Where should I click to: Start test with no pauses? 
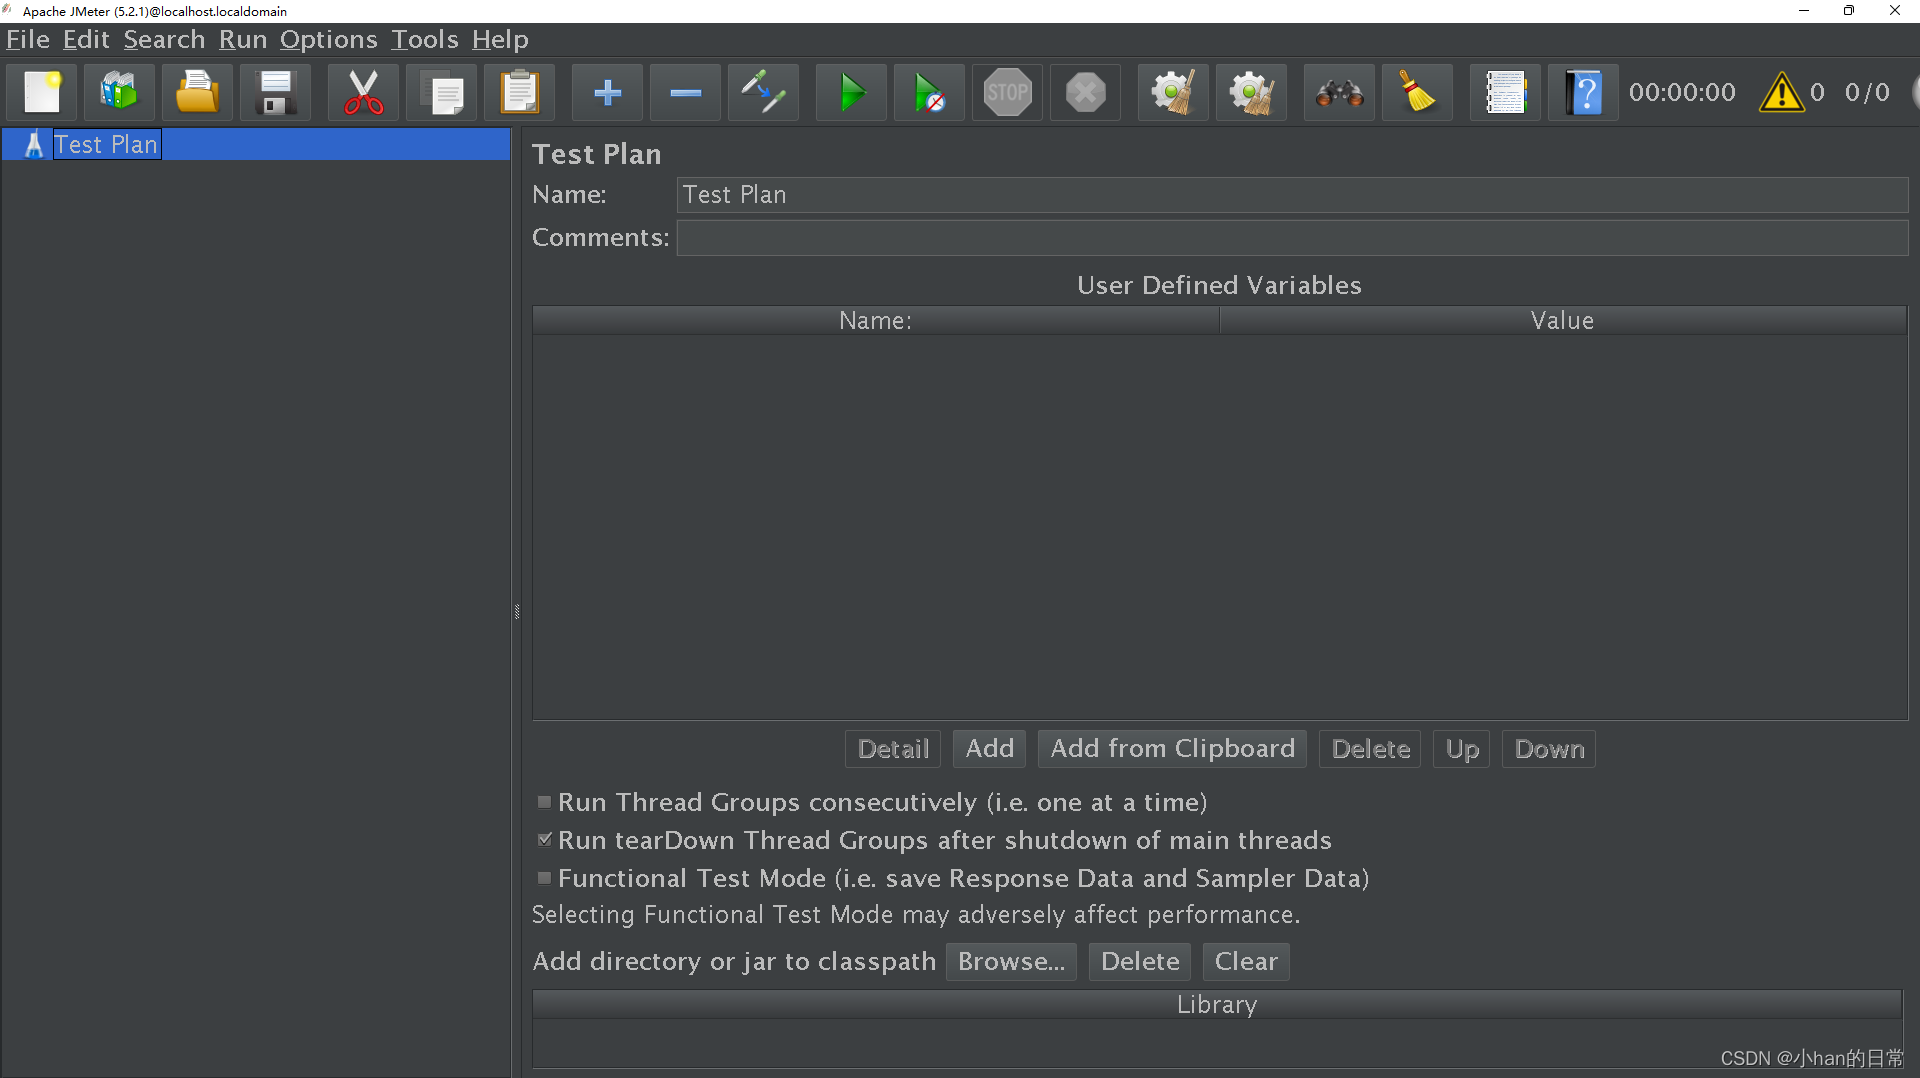(929, 92)
